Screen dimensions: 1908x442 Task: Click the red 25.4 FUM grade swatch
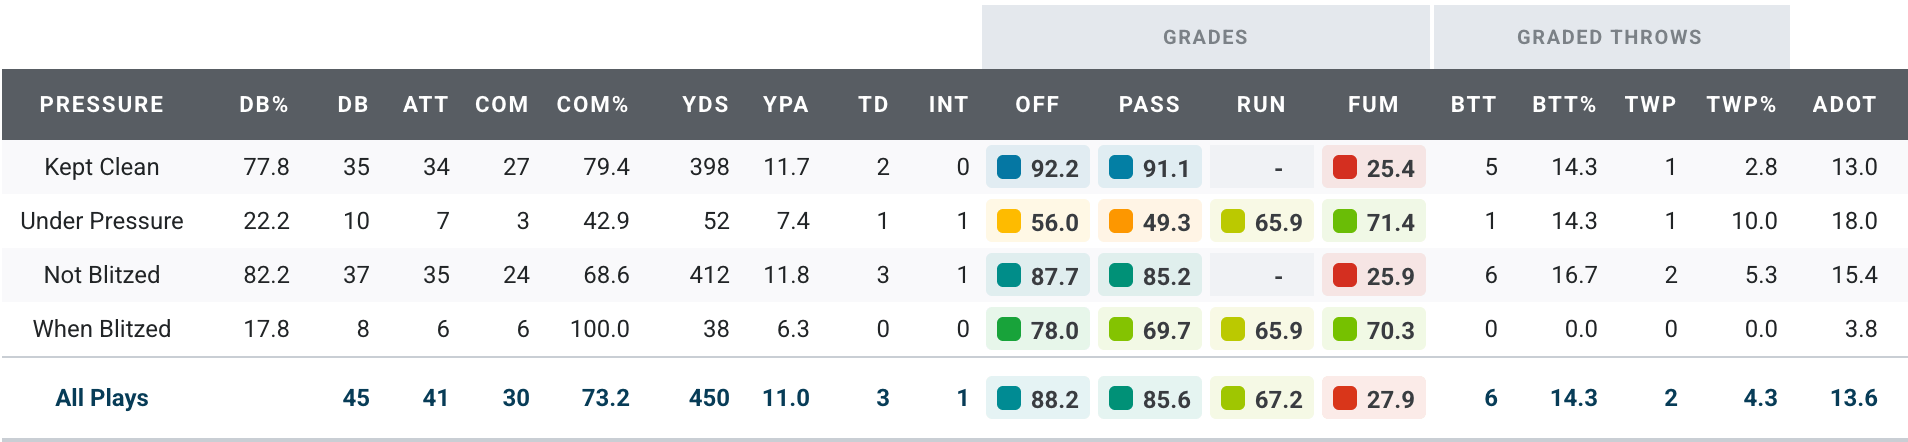click(x=1345, y=168)
